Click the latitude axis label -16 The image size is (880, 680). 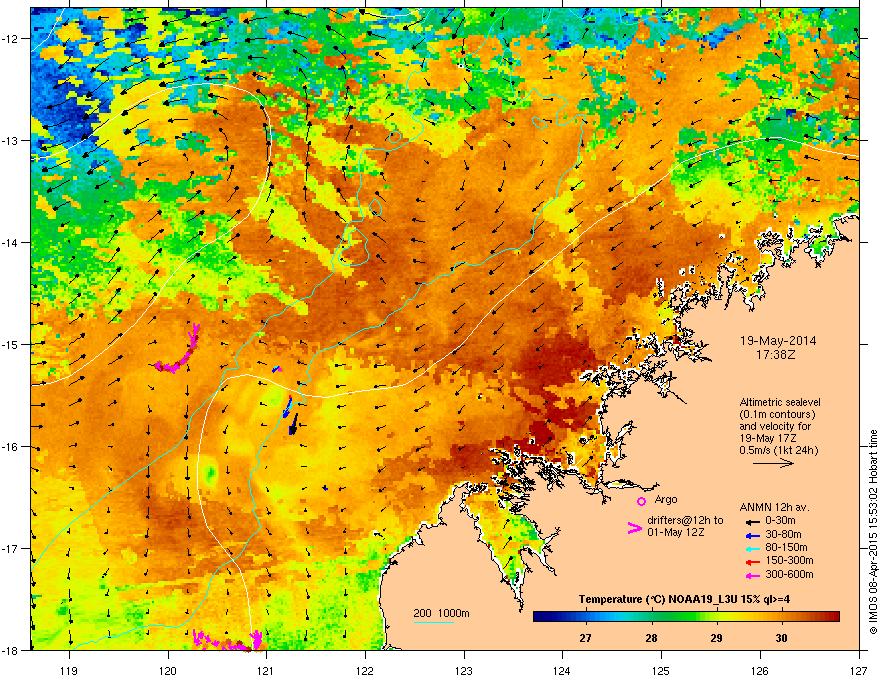10,447
